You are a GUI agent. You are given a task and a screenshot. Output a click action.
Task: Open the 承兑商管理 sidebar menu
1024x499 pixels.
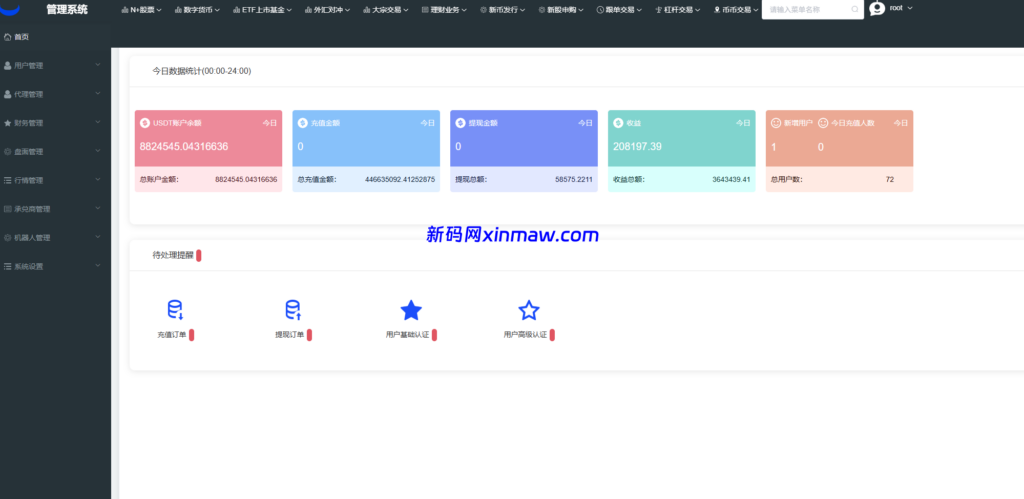click(x=56, y=209)
